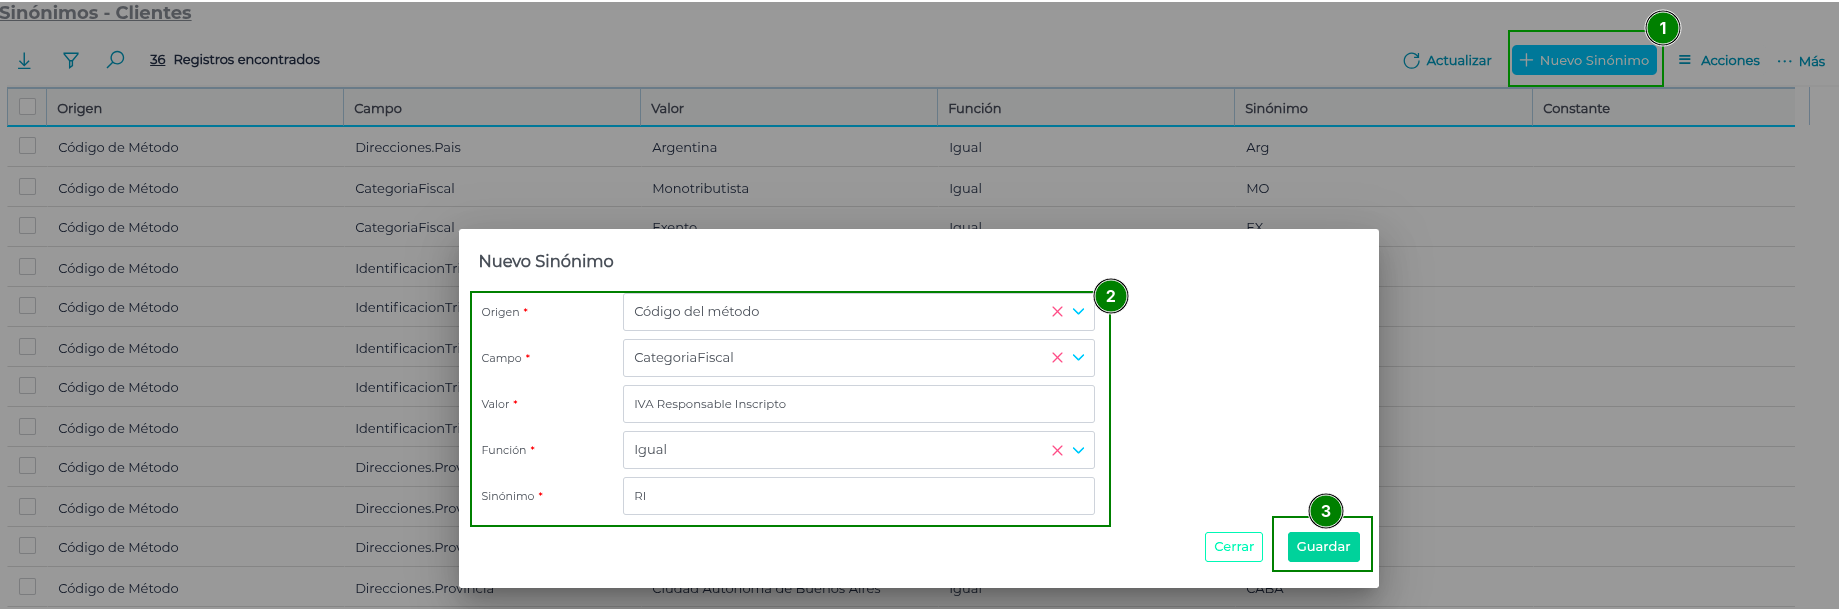Open the filter funnel icon

(x=70, y=61)
